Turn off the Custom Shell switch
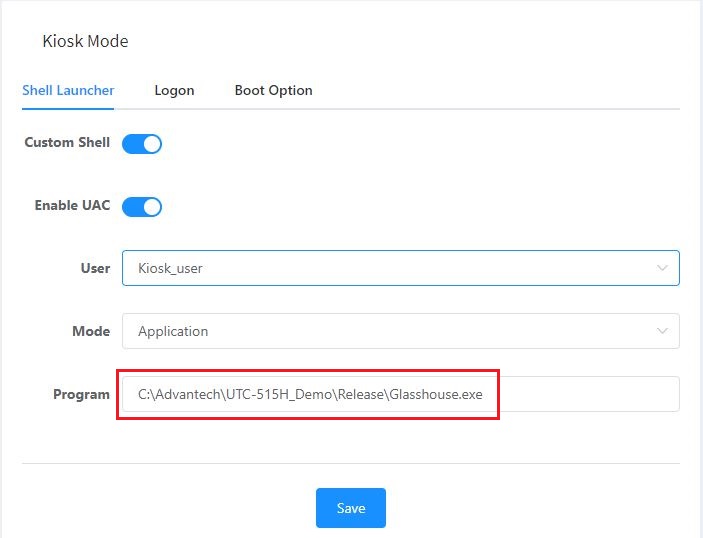This screenshot has height=538, width=703. coord(142,144)
